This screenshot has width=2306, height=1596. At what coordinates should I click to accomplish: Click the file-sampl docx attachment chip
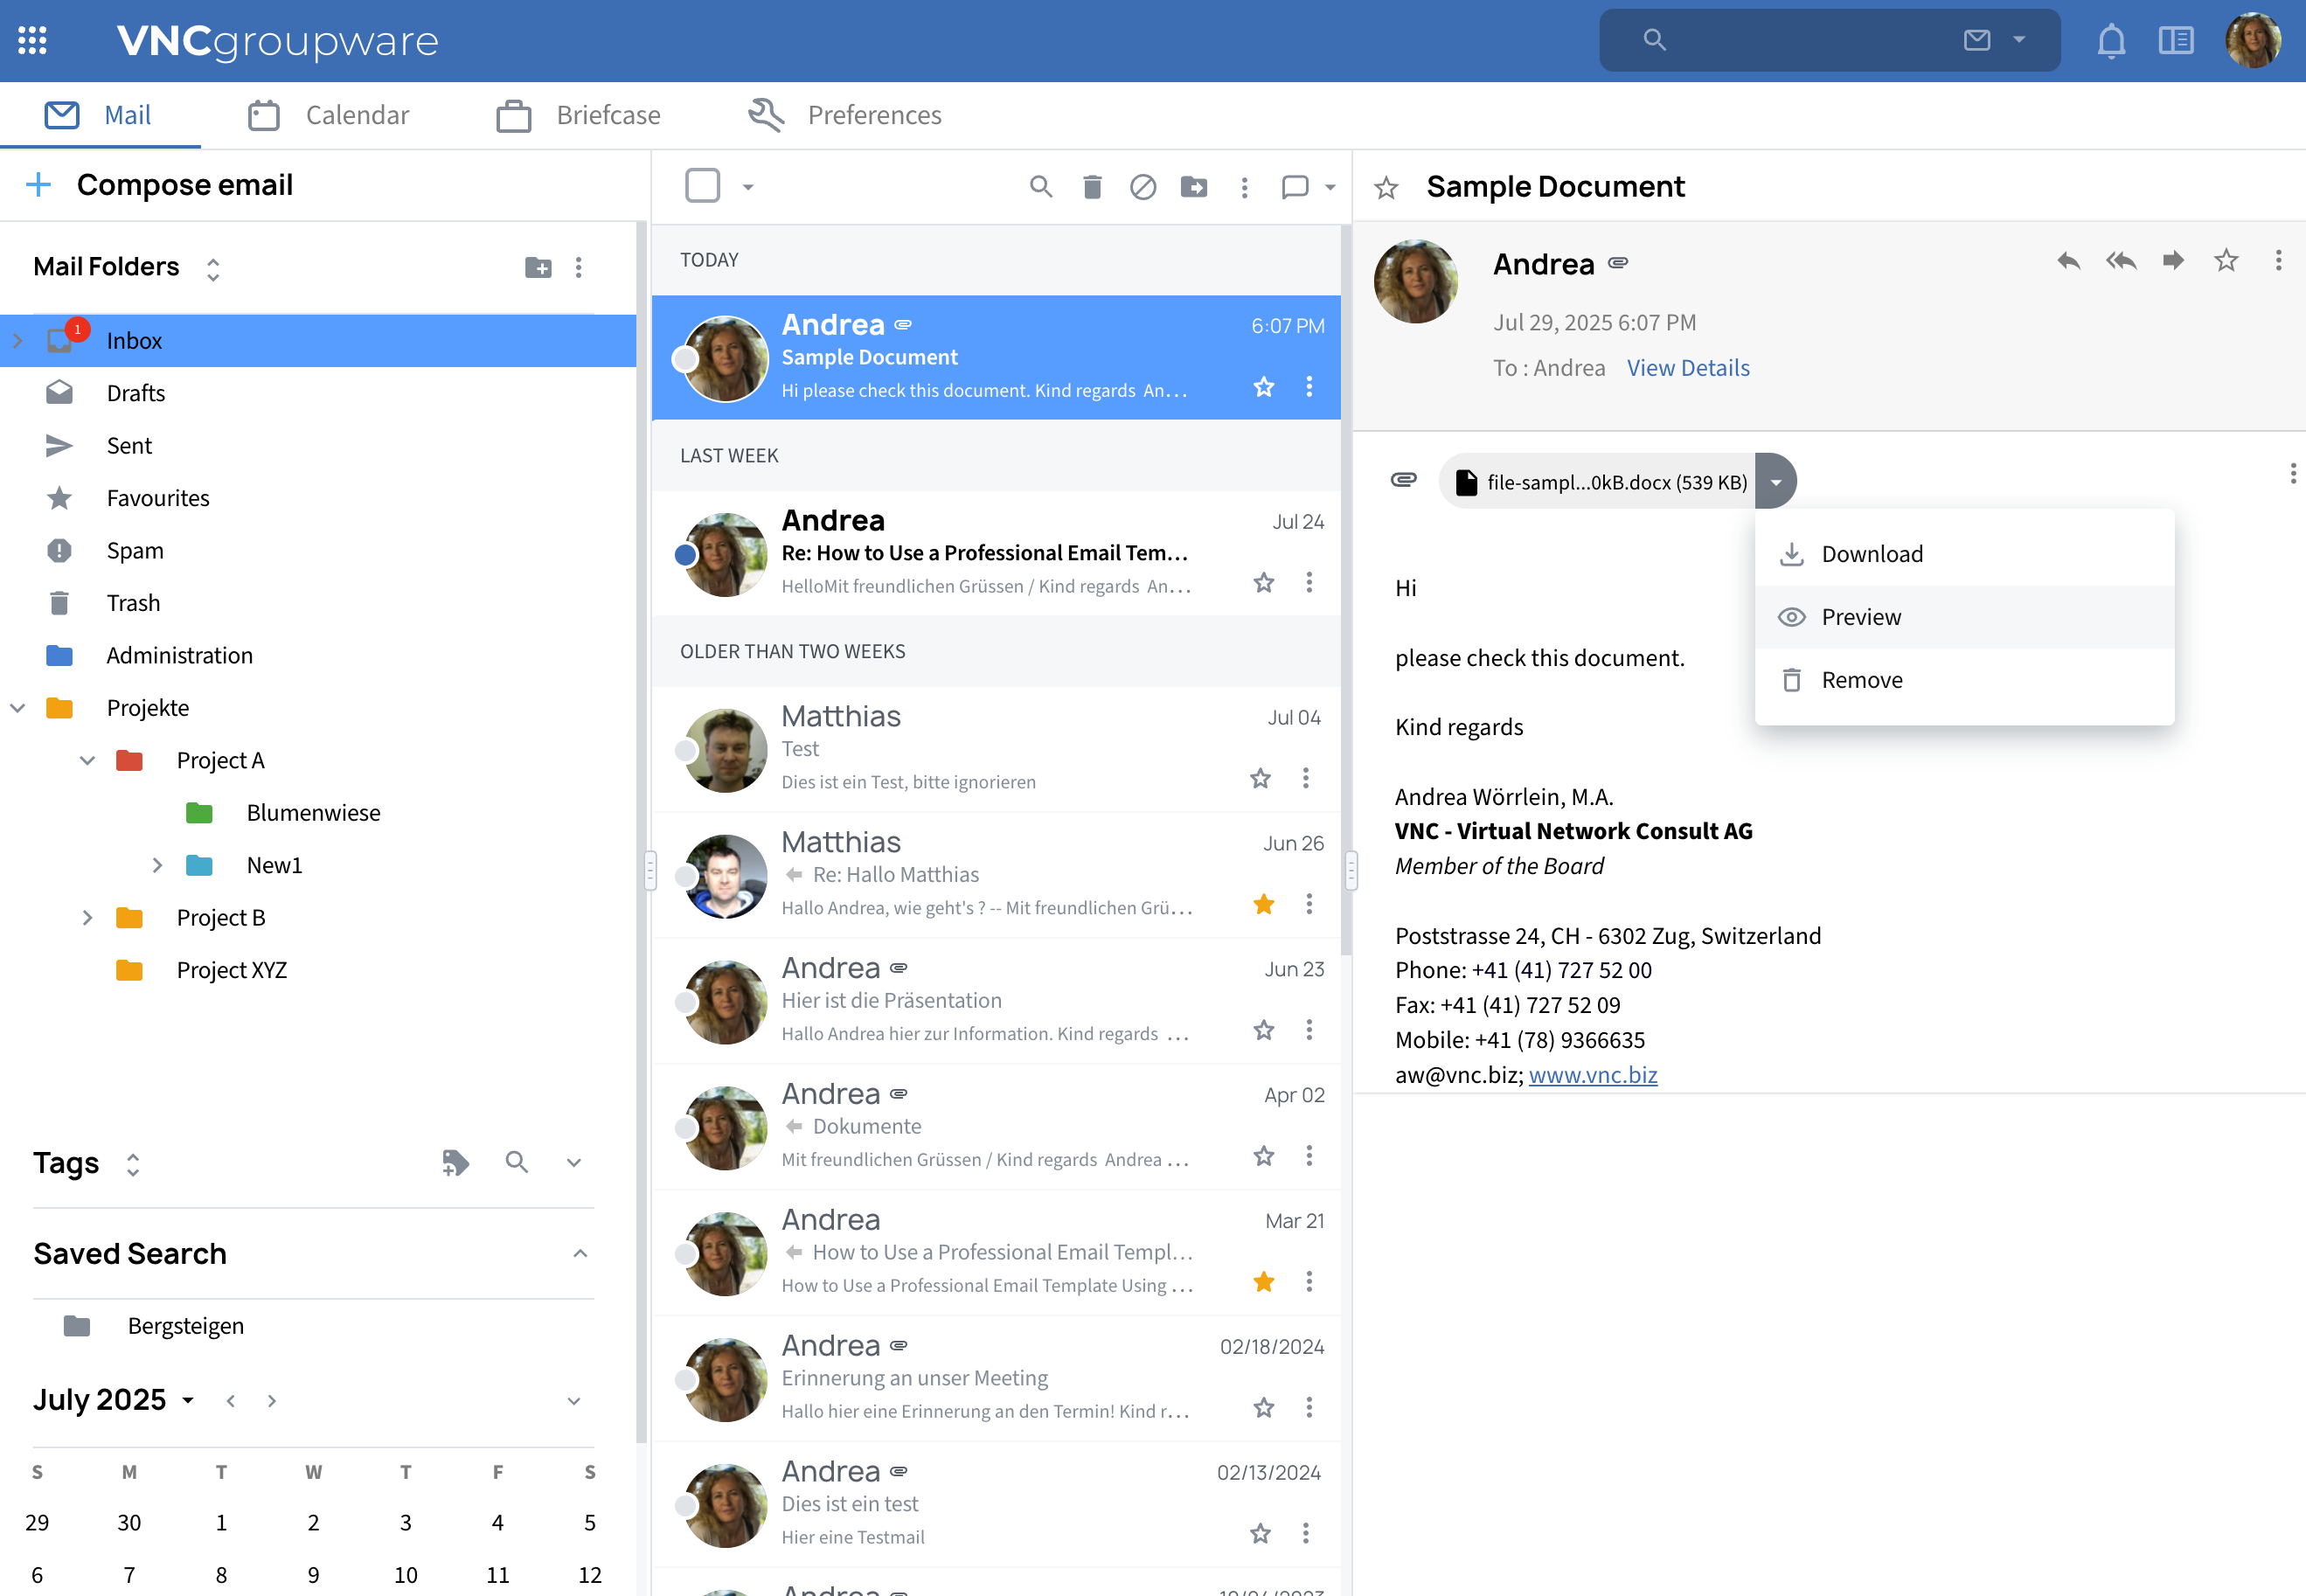click(x=1598, y=482)
